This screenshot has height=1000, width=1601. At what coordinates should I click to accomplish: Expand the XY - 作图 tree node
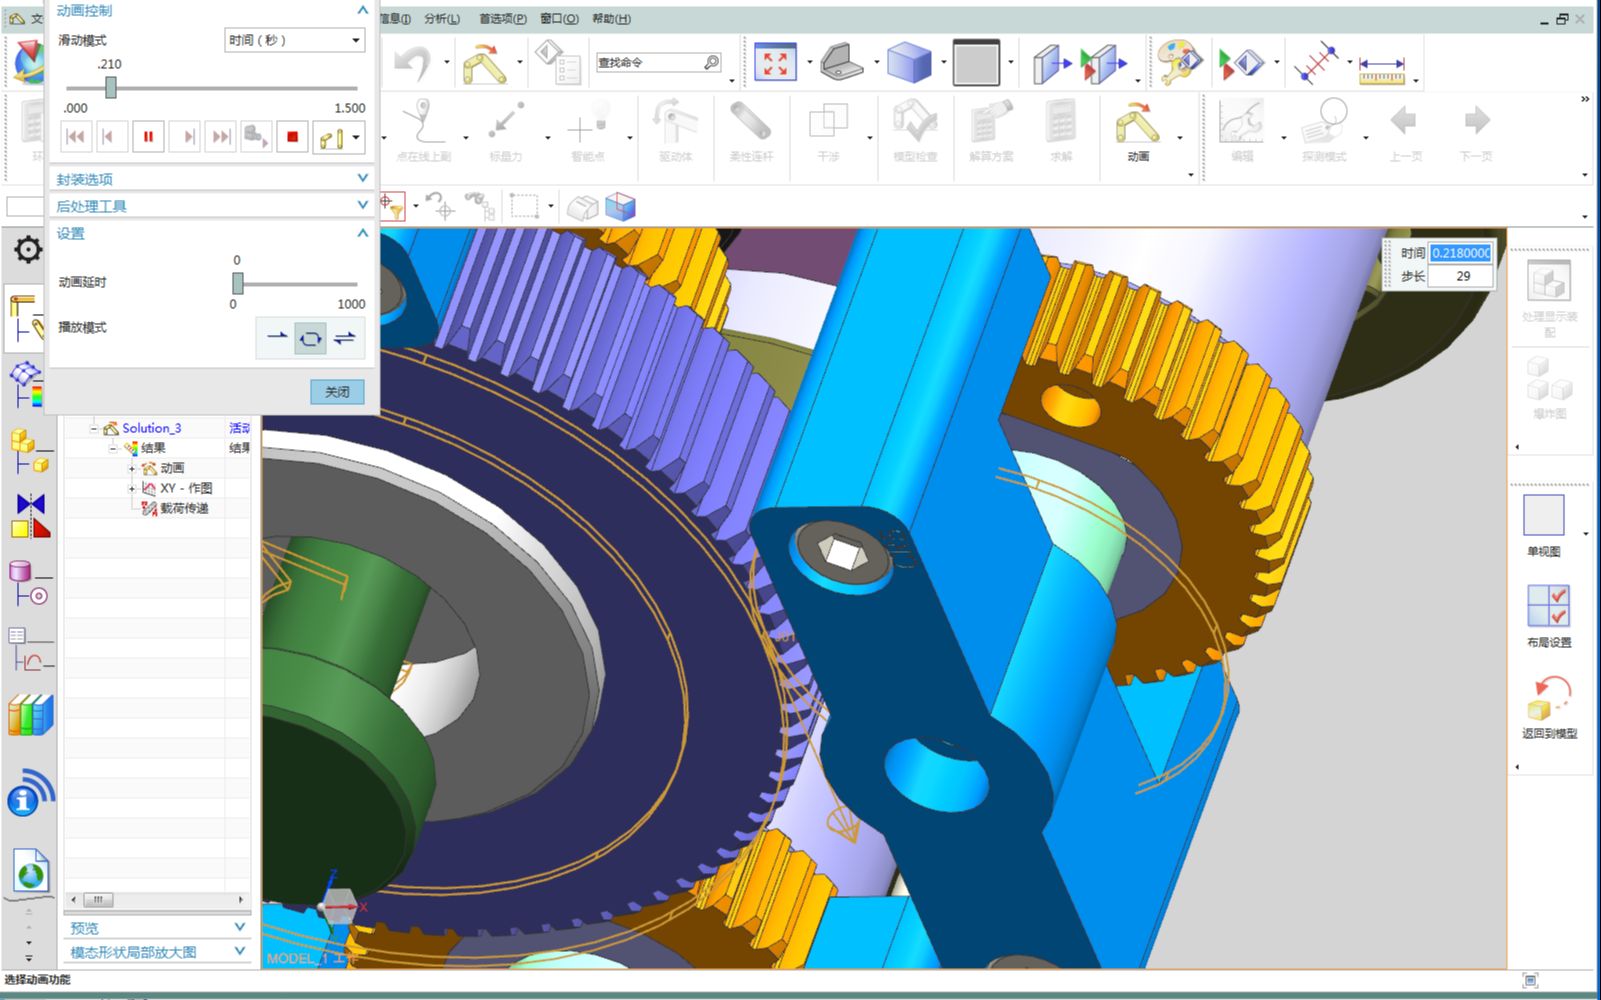pos(131,488)
